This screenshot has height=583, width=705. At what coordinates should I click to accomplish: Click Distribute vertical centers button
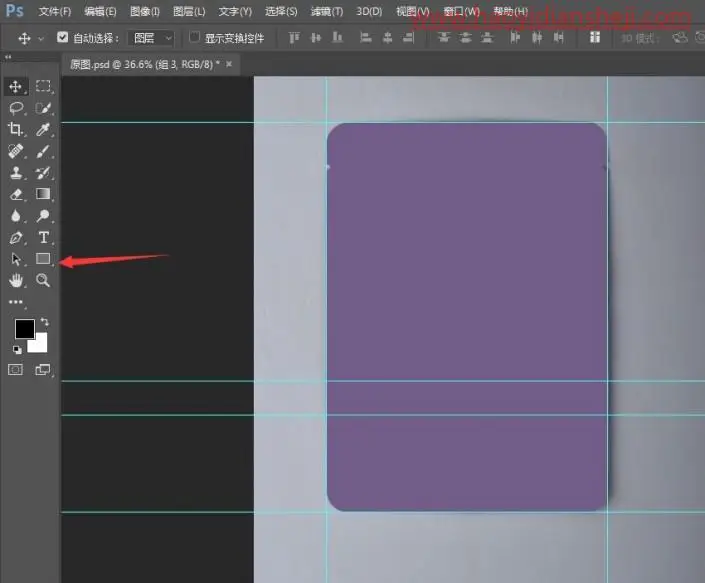(x=465, y=38)
